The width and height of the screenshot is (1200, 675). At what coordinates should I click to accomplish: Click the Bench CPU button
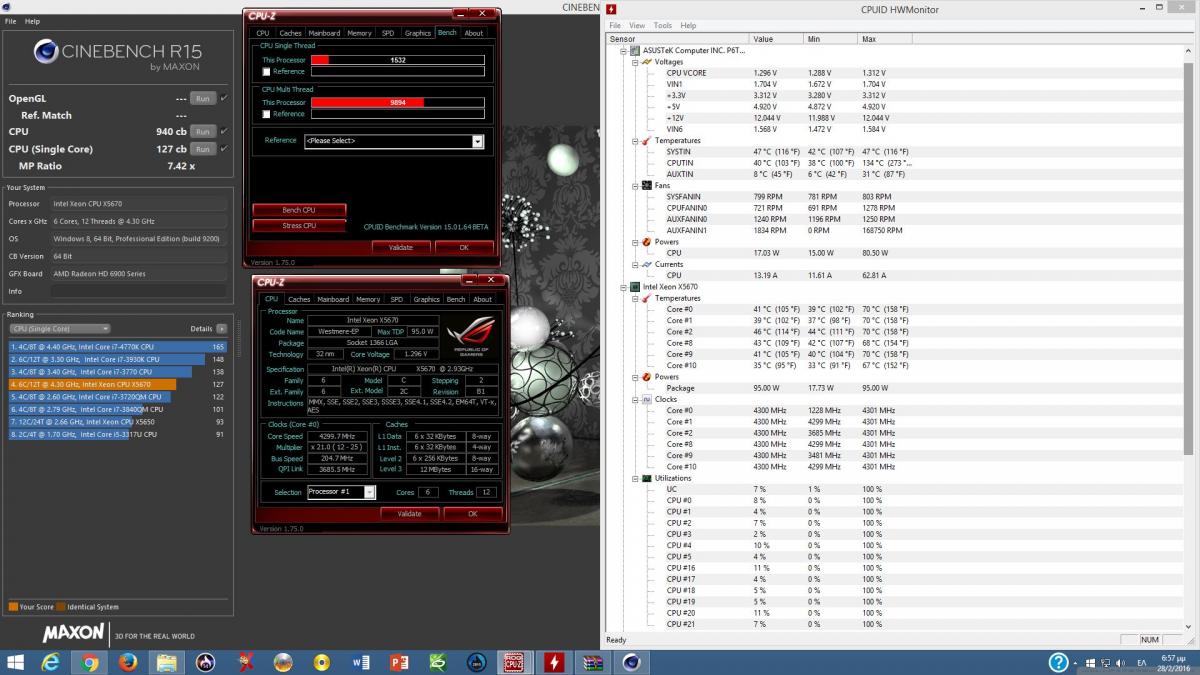(299, 210)
